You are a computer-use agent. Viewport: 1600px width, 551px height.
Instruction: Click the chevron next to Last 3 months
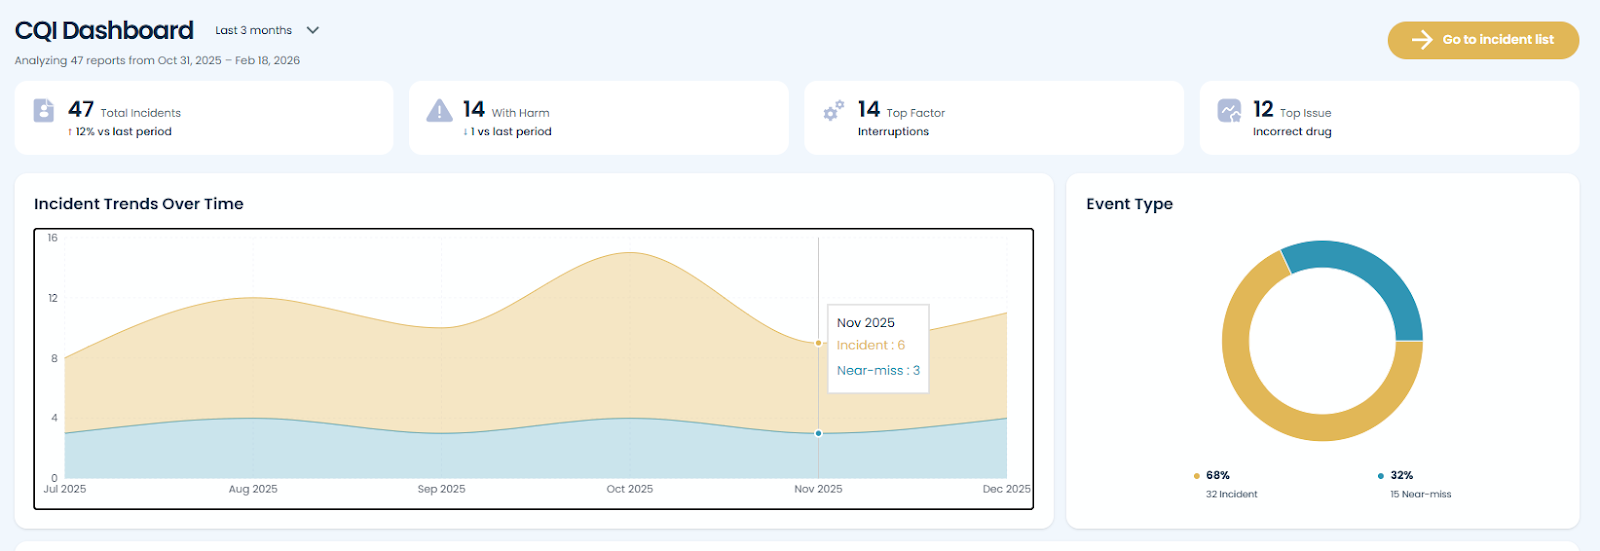(x=313, y=30)
